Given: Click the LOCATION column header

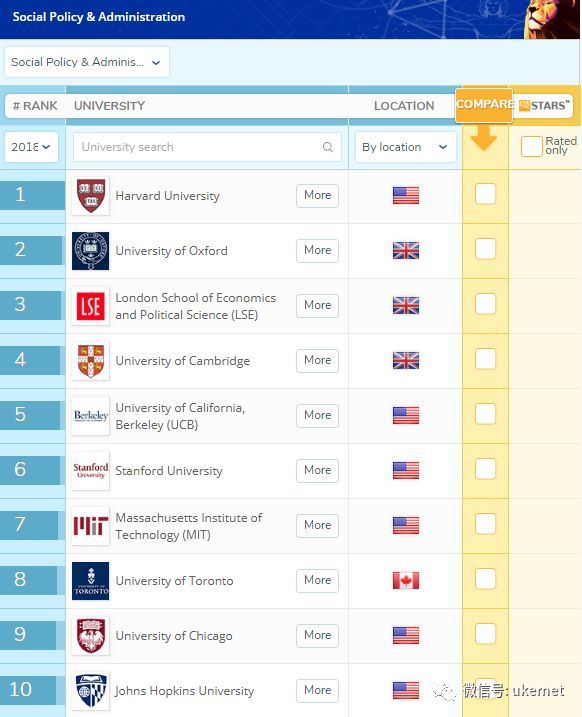Looking at the screenshot, I should pos(404,106).
